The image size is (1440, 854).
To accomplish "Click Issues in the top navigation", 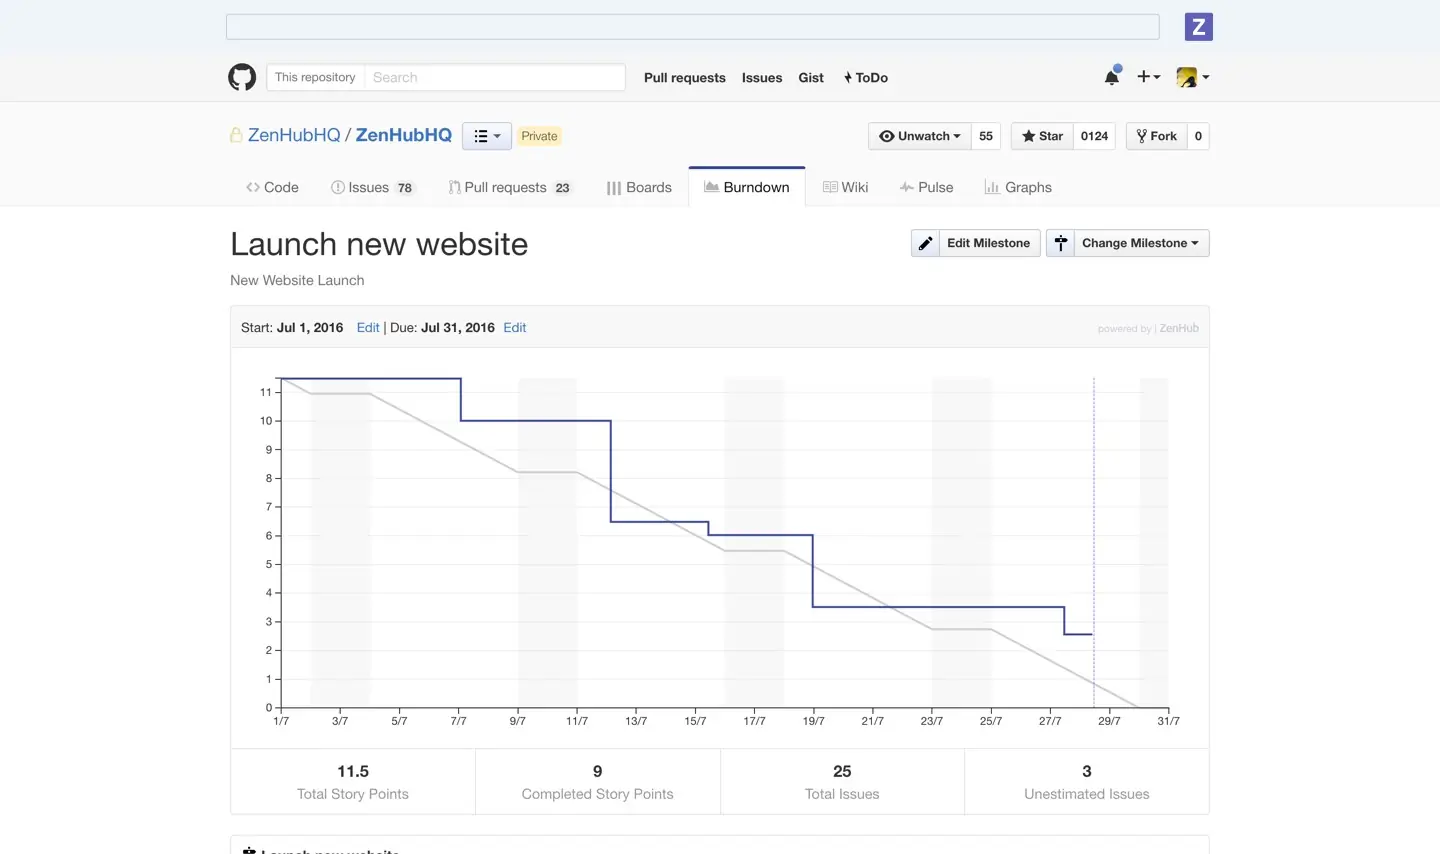I will pyautogui.click(x=762, y=77).
